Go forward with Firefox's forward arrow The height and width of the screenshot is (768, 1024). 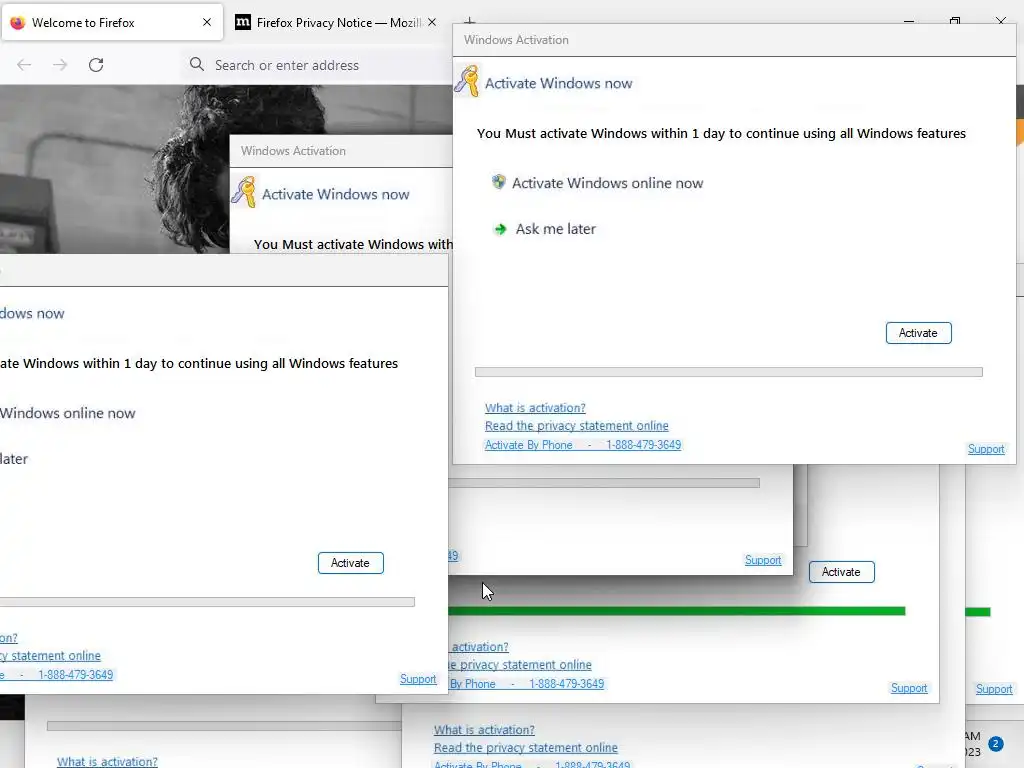(60, 65)
